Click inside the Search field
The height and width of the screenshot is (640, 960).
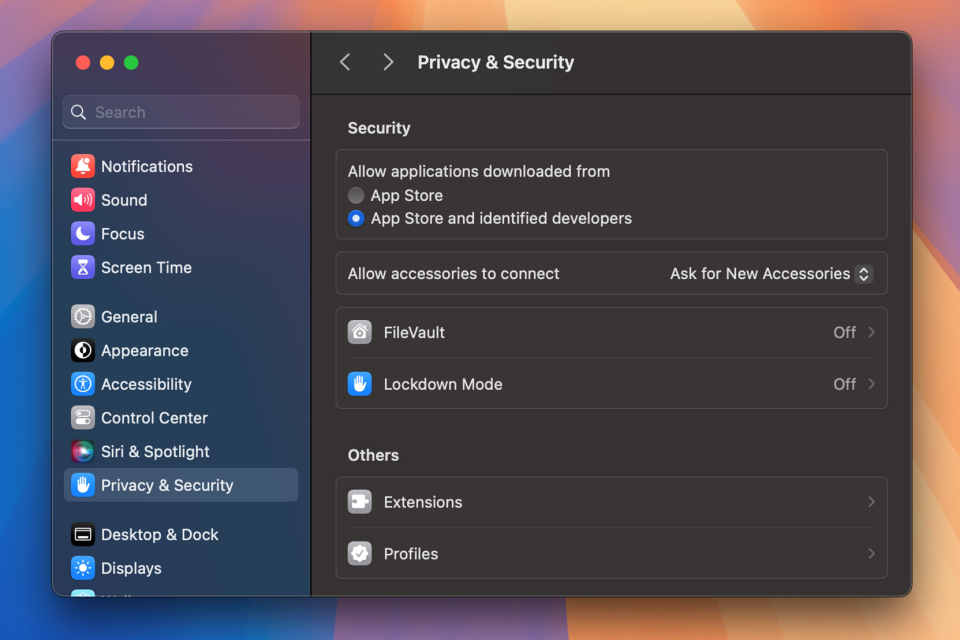click(x=180, y=112)
